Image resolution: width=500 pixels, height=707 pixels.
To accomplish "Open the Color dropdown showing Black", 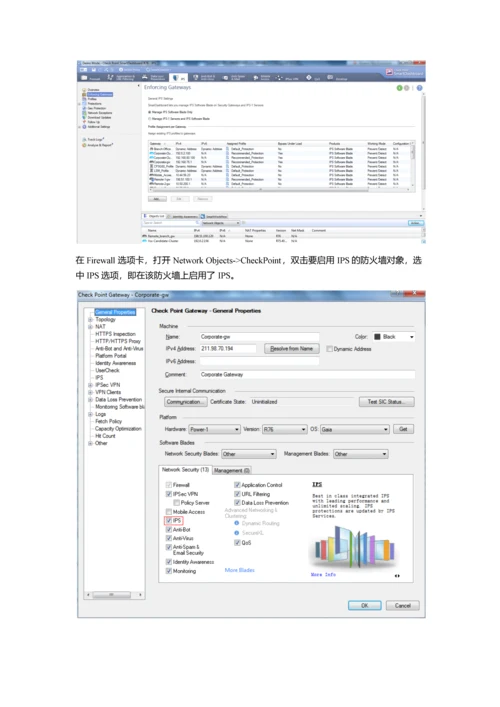I will pos(394,337).
